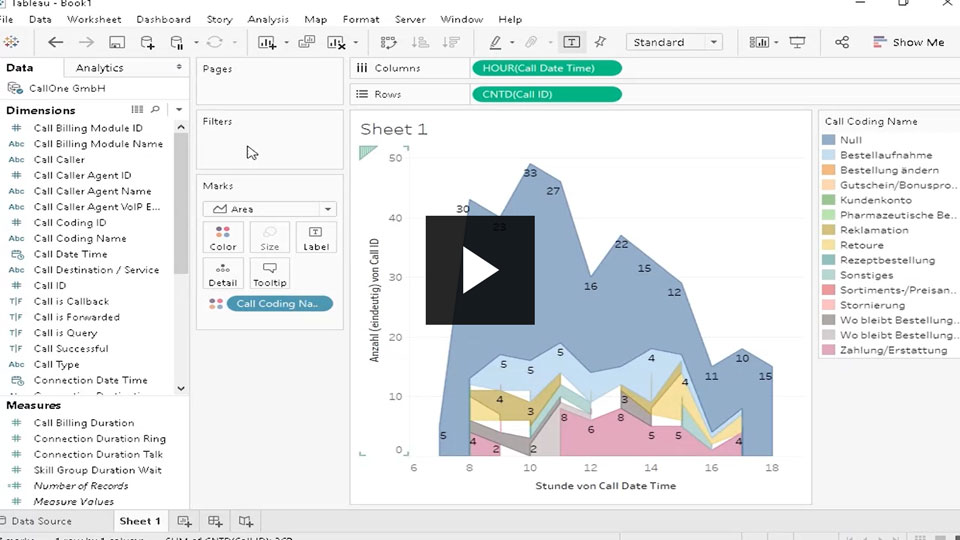Open the Worksheet menu

[x=94, y=19]
